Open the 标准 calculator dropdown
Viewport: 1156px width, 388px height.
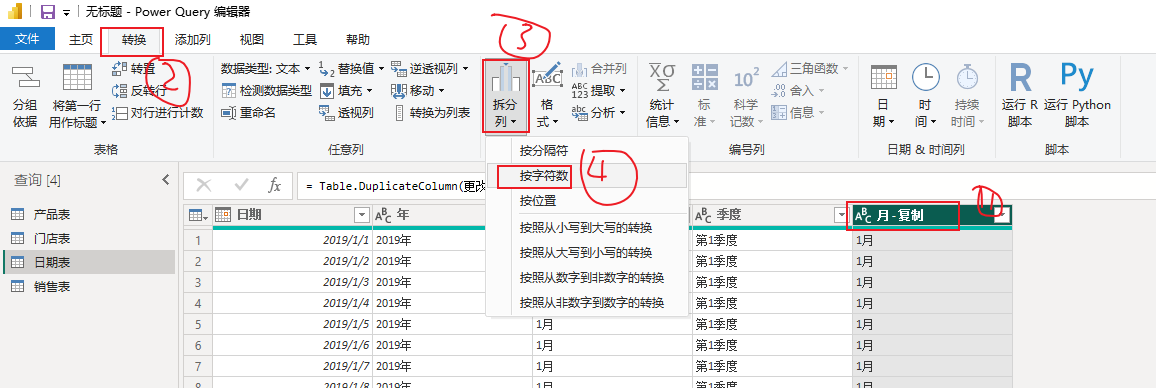(705, 96)
